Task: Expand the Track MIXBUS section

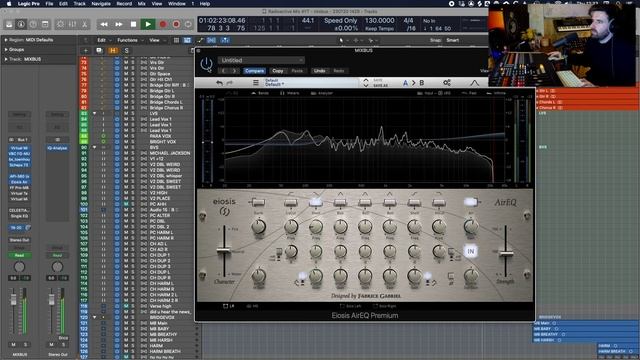Action: [6, 59]
